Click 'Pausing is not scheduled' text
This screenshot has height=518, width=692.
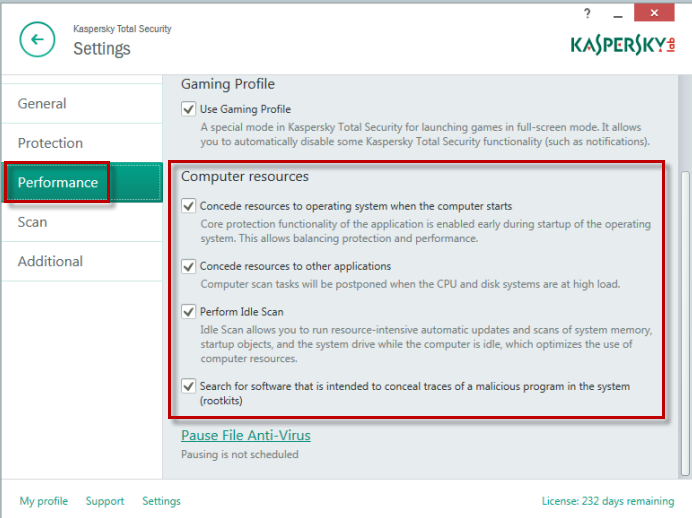(x=240, y=454)
